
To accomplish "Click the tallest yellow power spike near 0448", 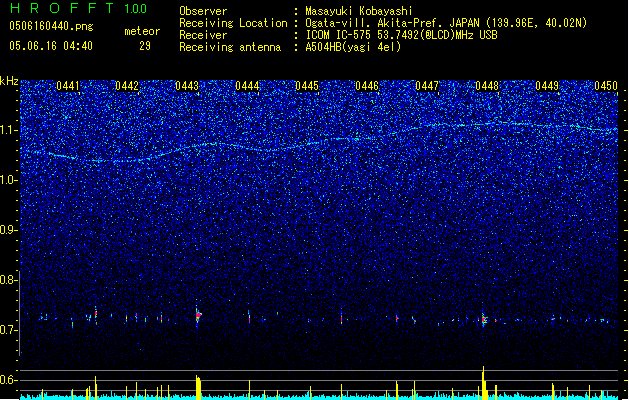I will coord(483,382).
